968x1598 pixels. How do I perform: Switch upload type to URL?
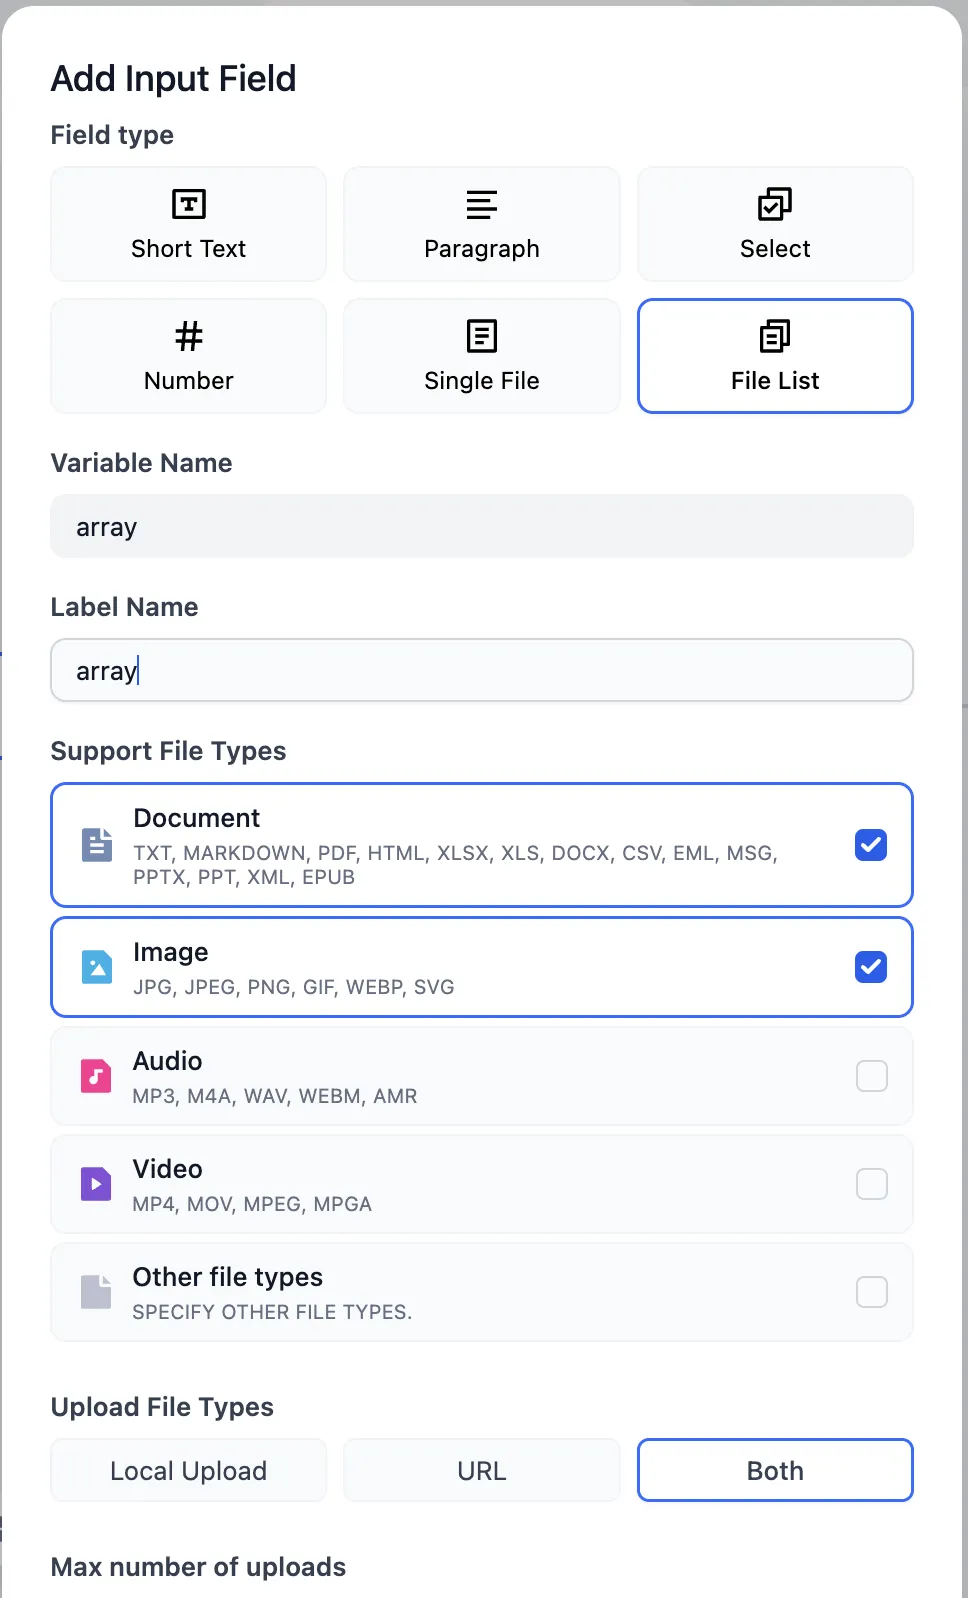tap(481, 1470)
